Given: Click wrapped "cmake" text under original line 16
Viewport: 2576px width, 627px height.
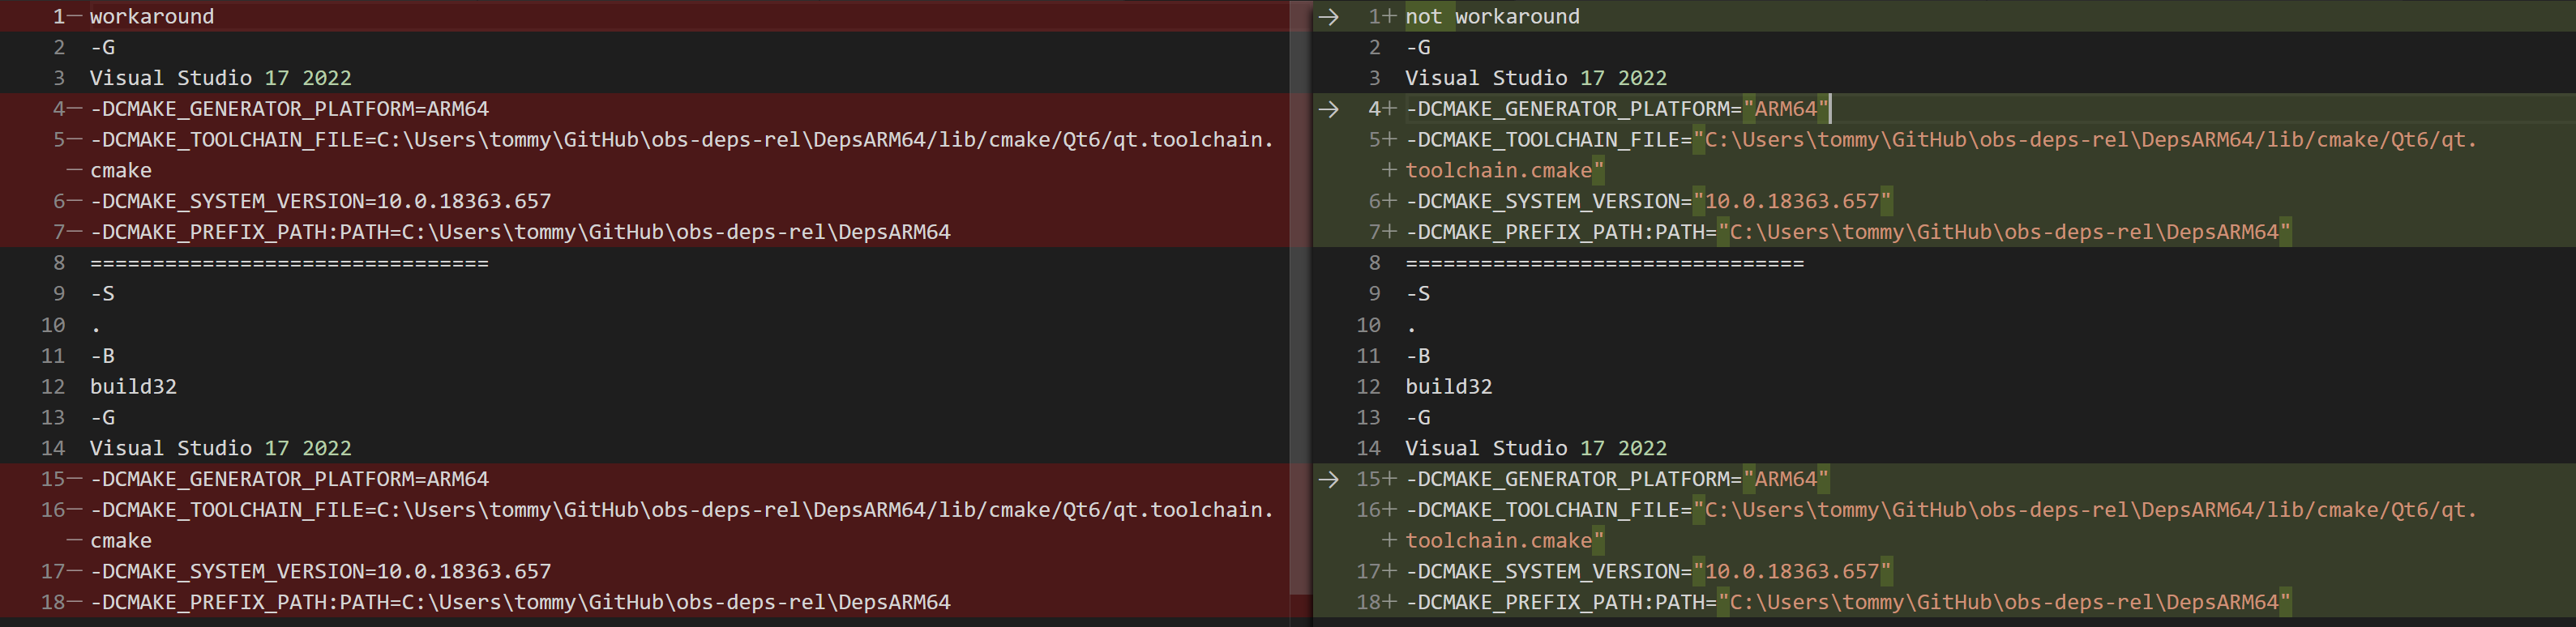Looking at the screenshot, I should click(121, 541).
